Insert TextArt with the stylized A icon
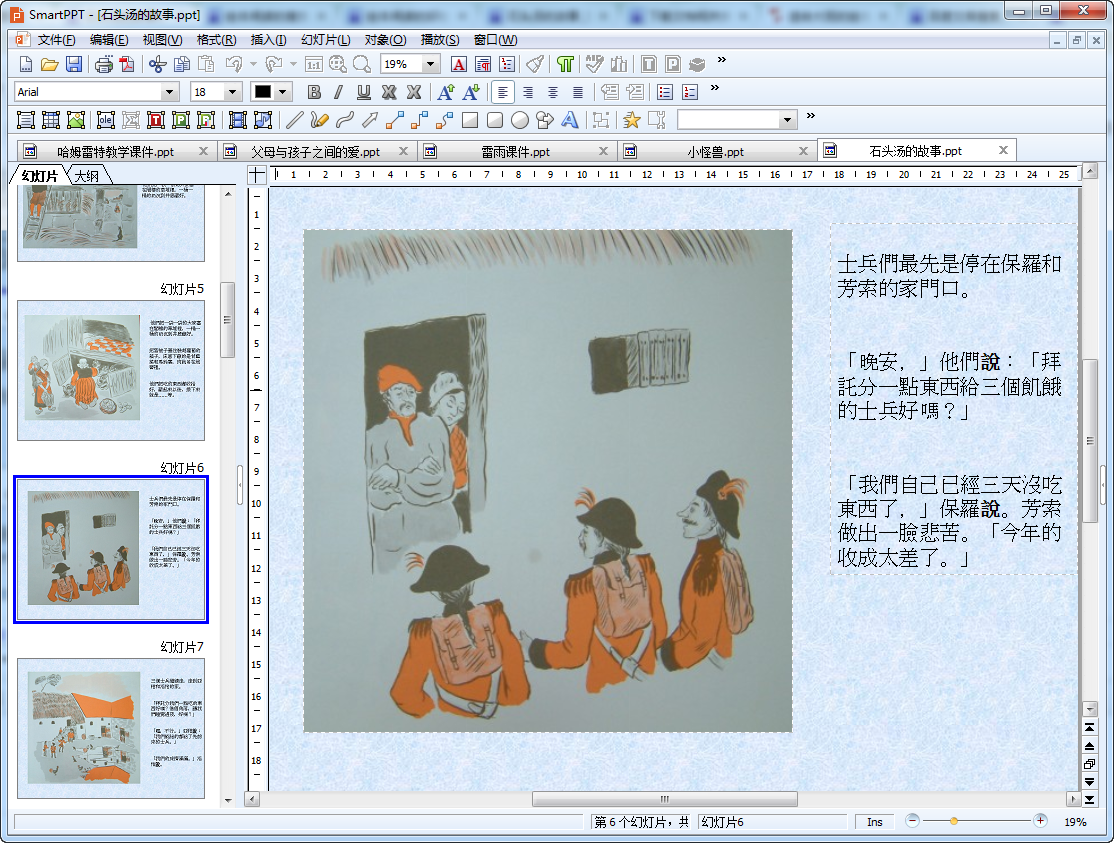This screenshot has height=843, width=1114. (570, 120)
